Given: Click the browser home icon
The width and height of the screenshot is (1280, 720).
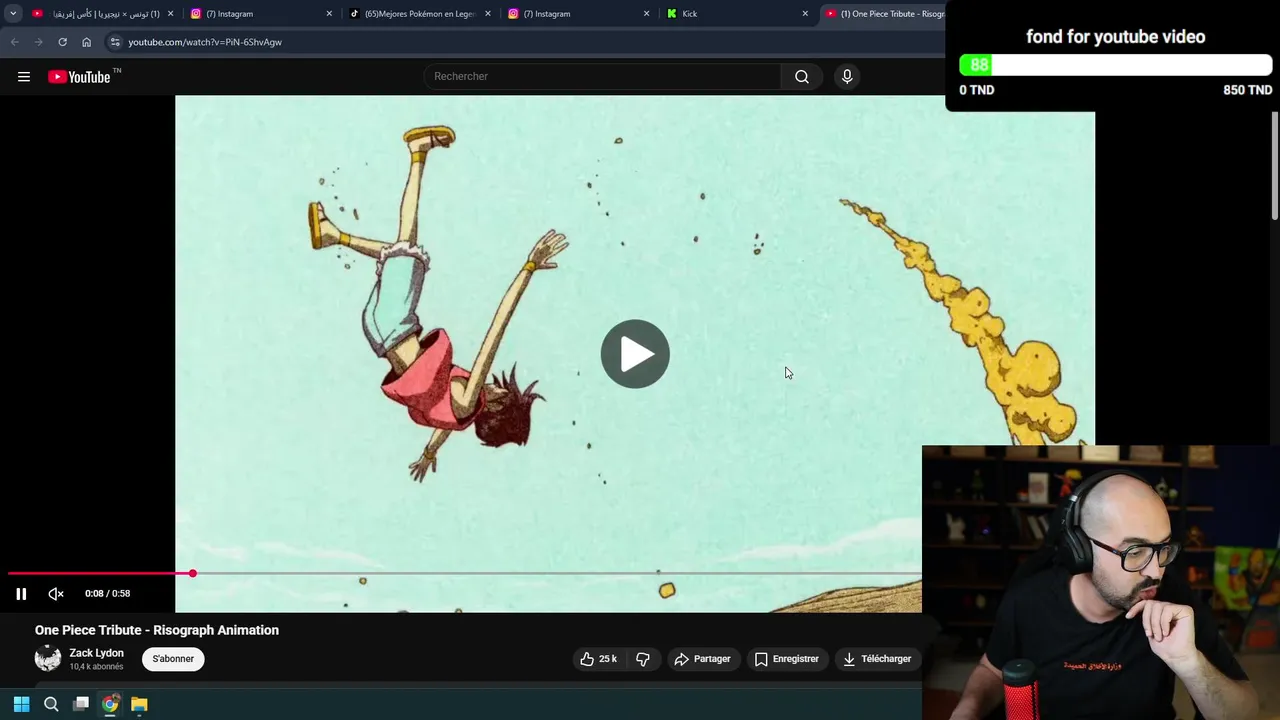Looking at the screenshot, I should [x=86, y=42].
